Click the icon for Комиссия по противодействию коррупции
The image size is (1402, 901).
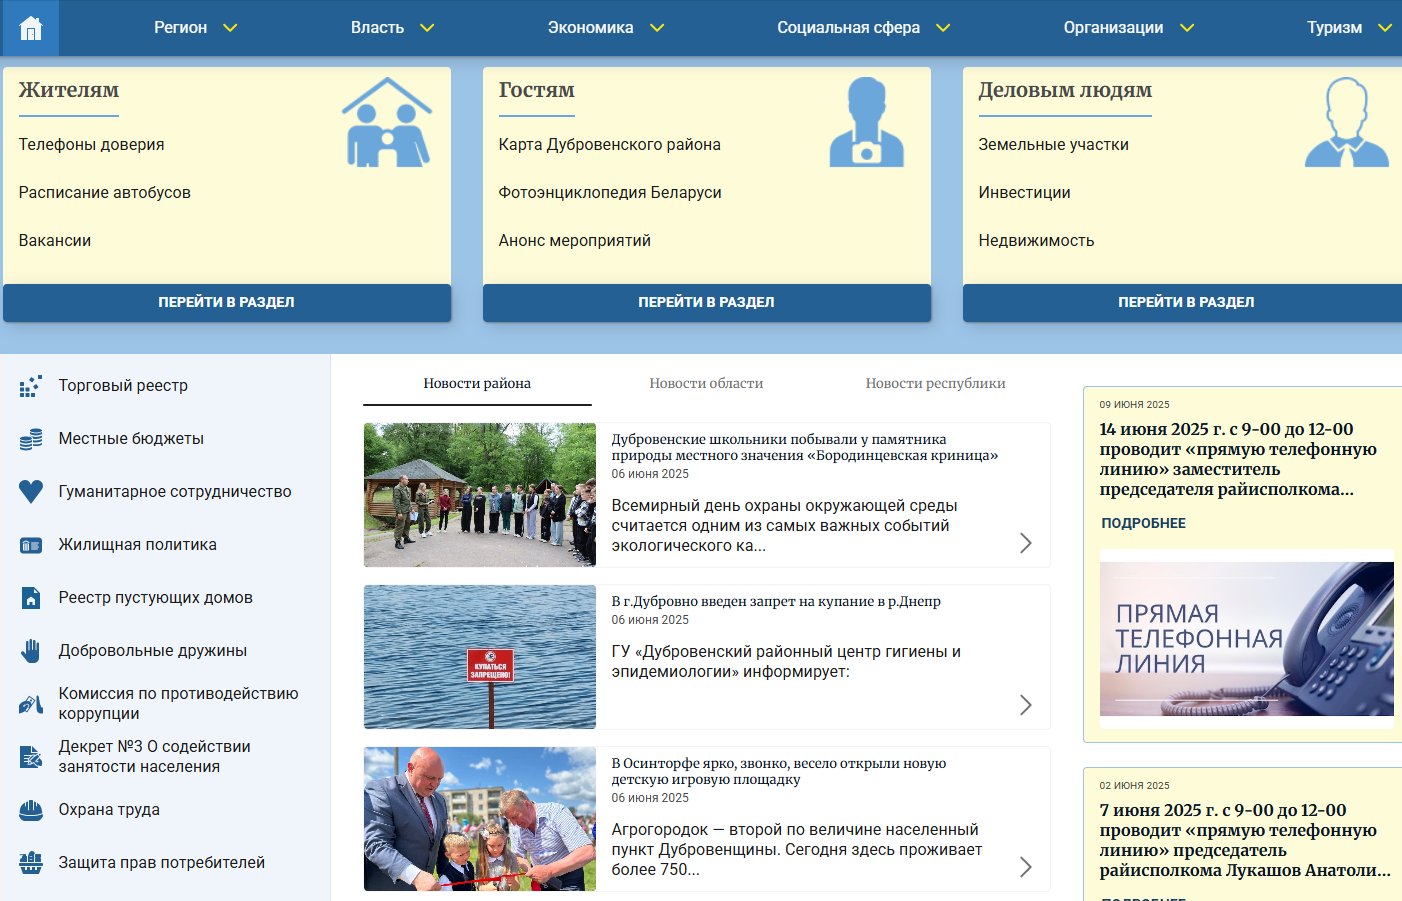[31, 704]
